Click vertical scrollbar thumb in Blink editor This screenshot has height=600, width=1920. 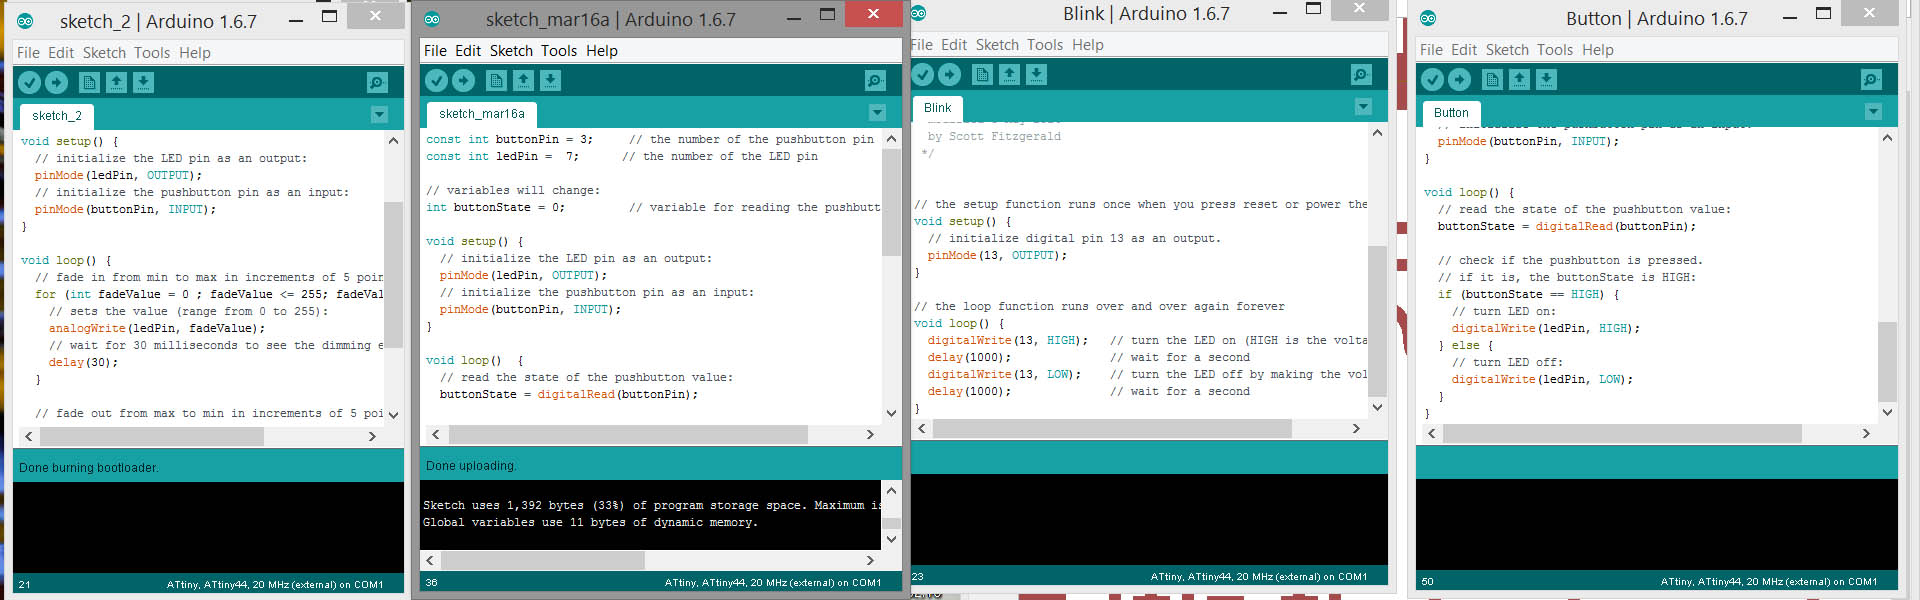pos(1377,321)
